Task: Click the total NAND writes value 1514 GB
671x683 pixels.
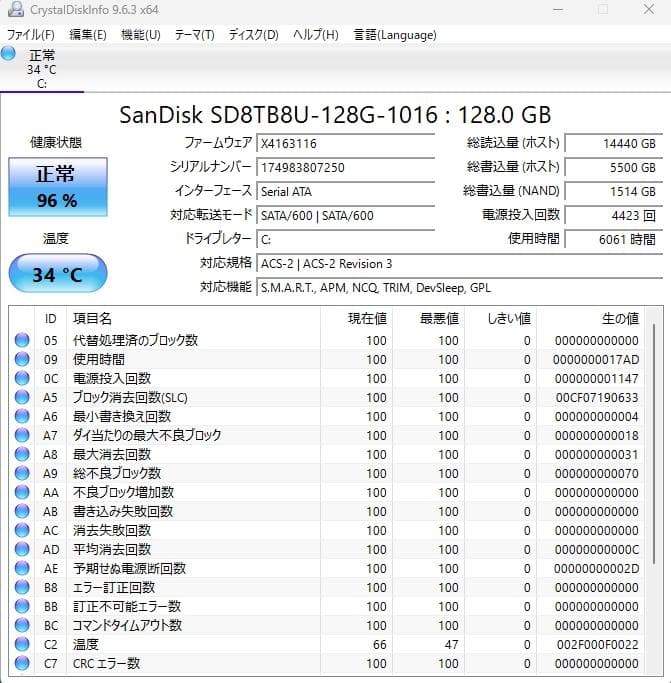Action: tap(613, 191)
